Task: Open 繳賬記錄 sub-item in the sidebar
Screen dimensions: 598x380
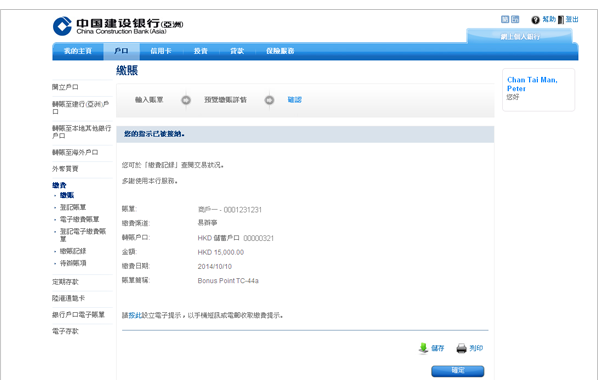Action: click(73, 251)
